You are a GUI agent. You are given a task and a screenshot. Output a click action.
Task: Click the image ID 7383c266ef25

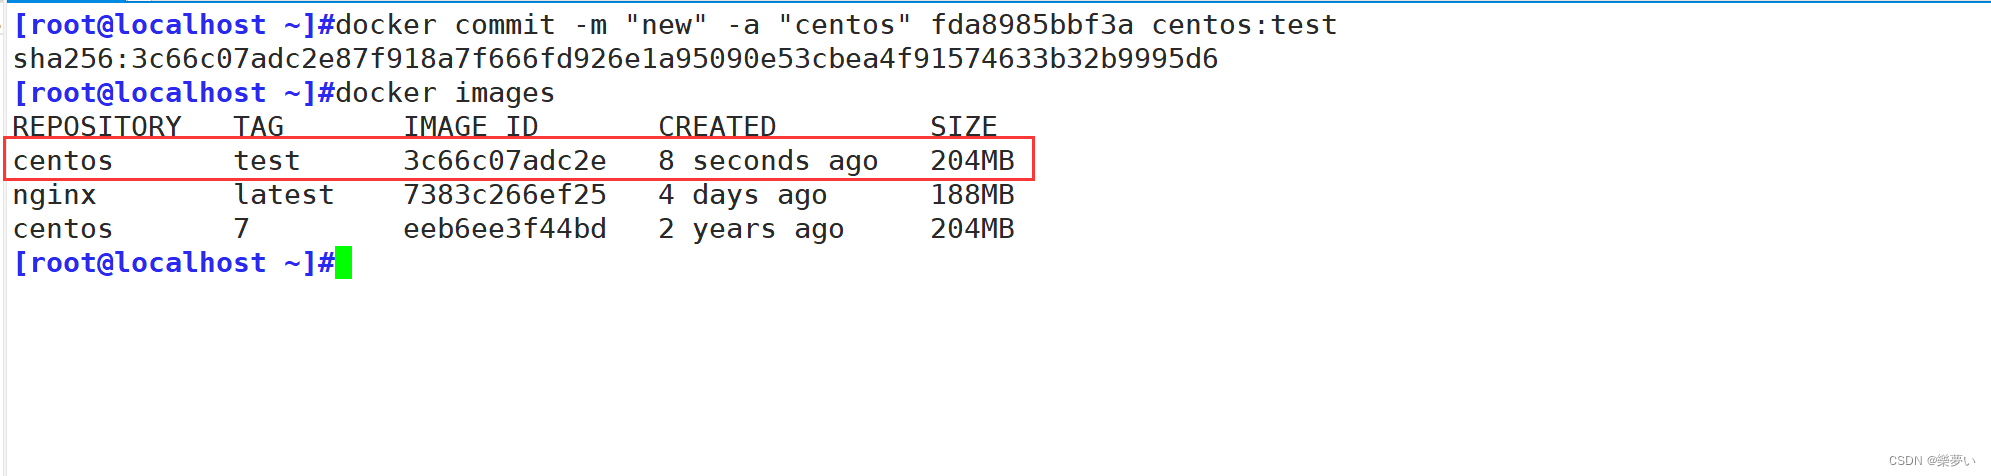505,195
